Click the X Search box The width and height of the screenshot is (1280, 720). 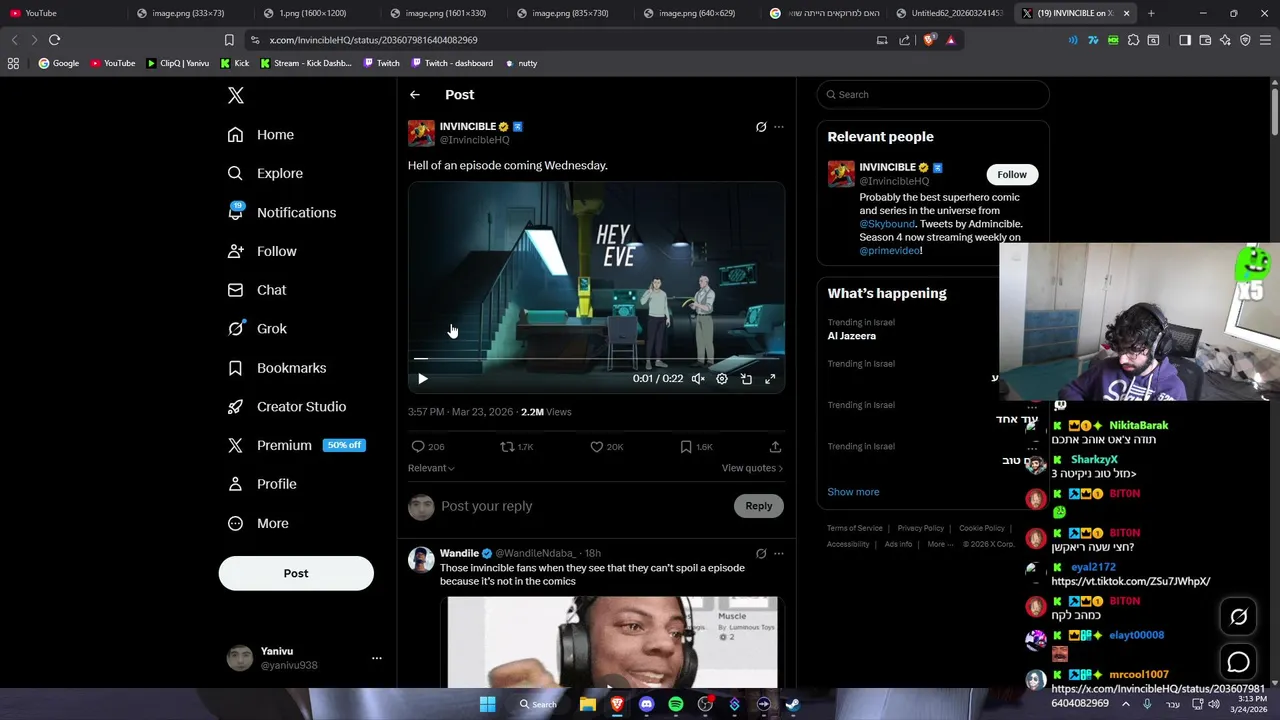933,95
